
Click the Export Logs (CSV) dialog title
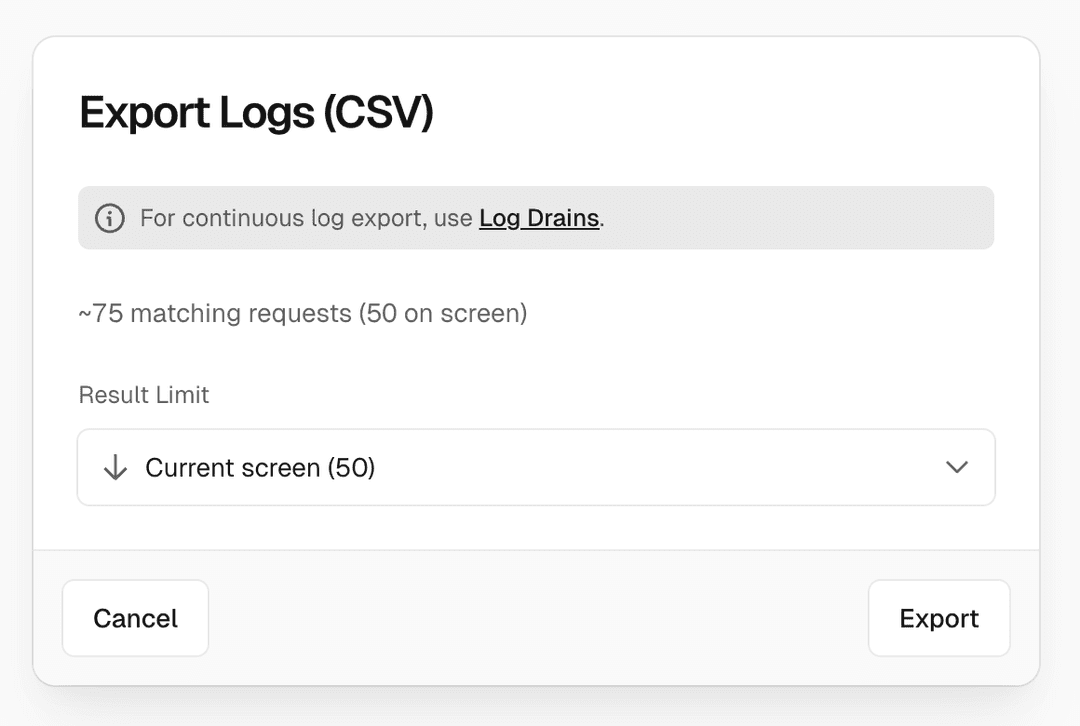tap(256, 113)
